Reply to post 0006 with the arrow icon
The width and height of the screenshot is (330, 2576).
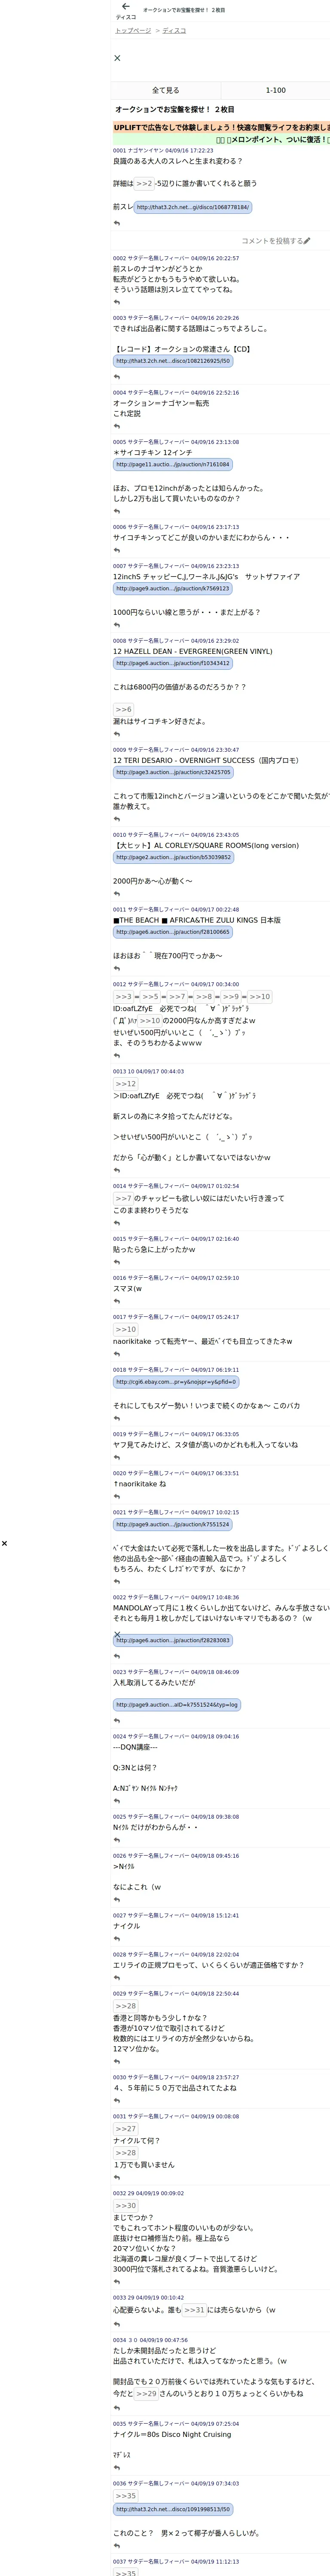coord(117,550)
